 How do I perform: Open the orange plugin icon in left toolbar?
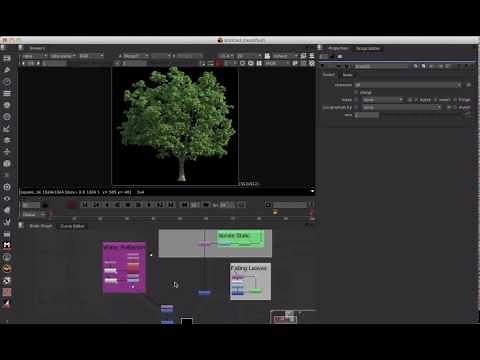[x=7, y=268]
